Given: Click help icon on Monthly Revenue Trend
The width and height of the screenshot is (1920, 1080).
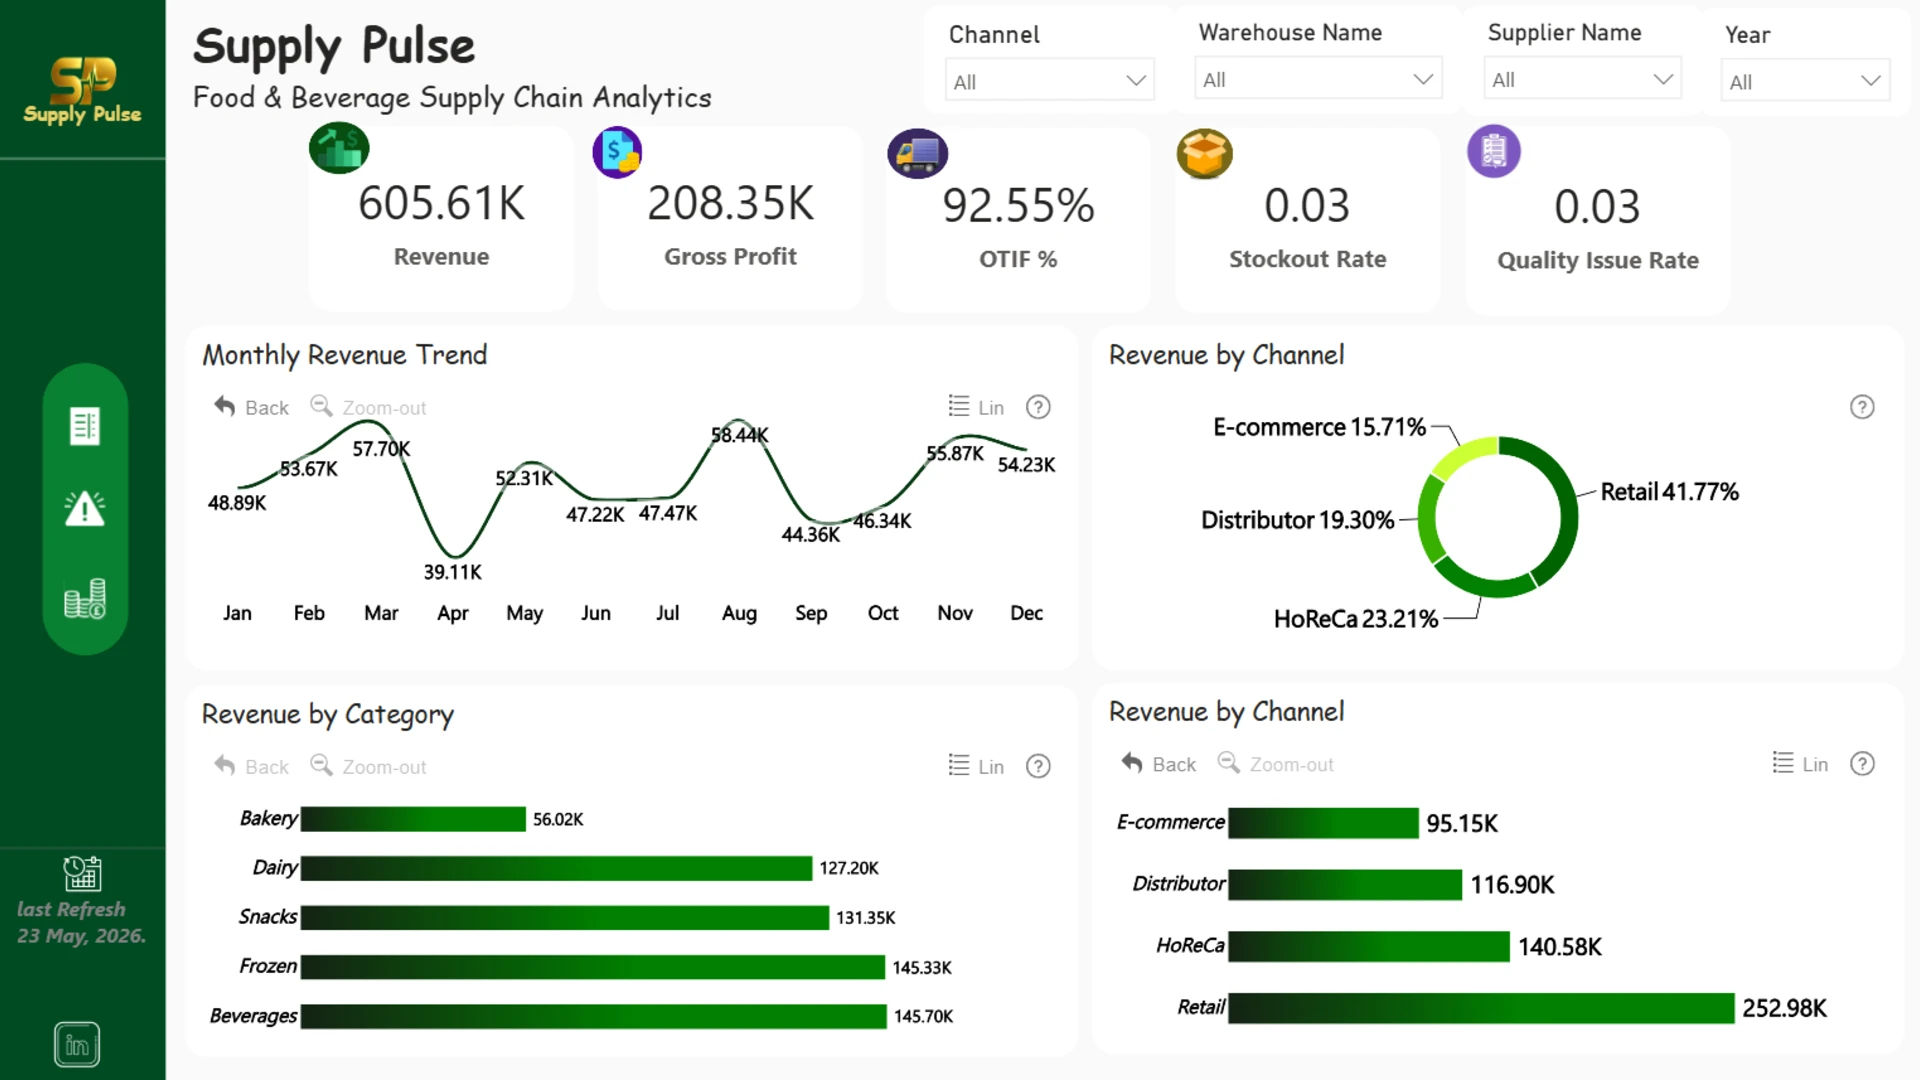Looking at the screenshot, I should coord(1038,407).
